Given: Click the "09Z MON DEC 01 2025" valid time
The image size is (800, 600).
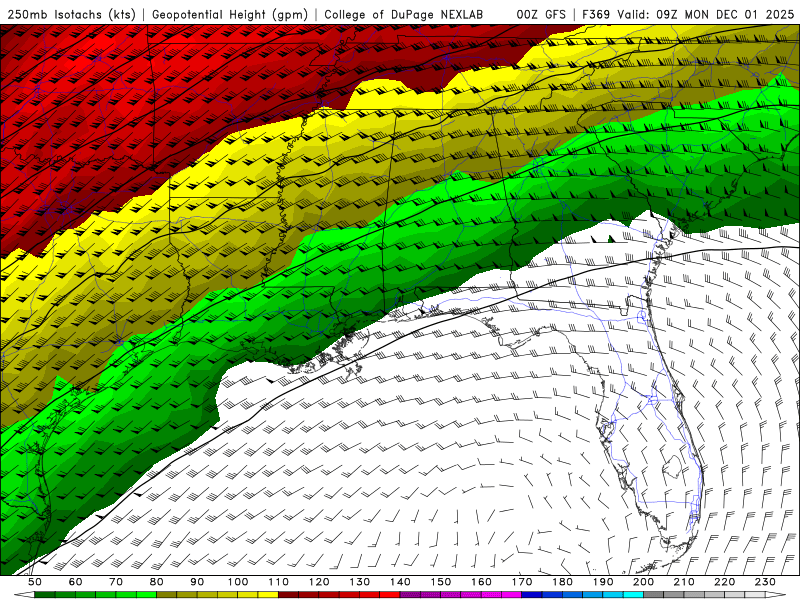Looking at the screenshot, I should [725, 15].
